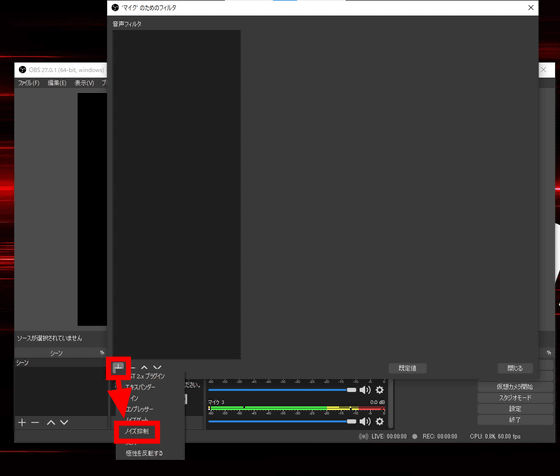This screenshot has width=560, height=476.
Task: Click the 仮想カメラ開始 button
Action: click(515, 387)
